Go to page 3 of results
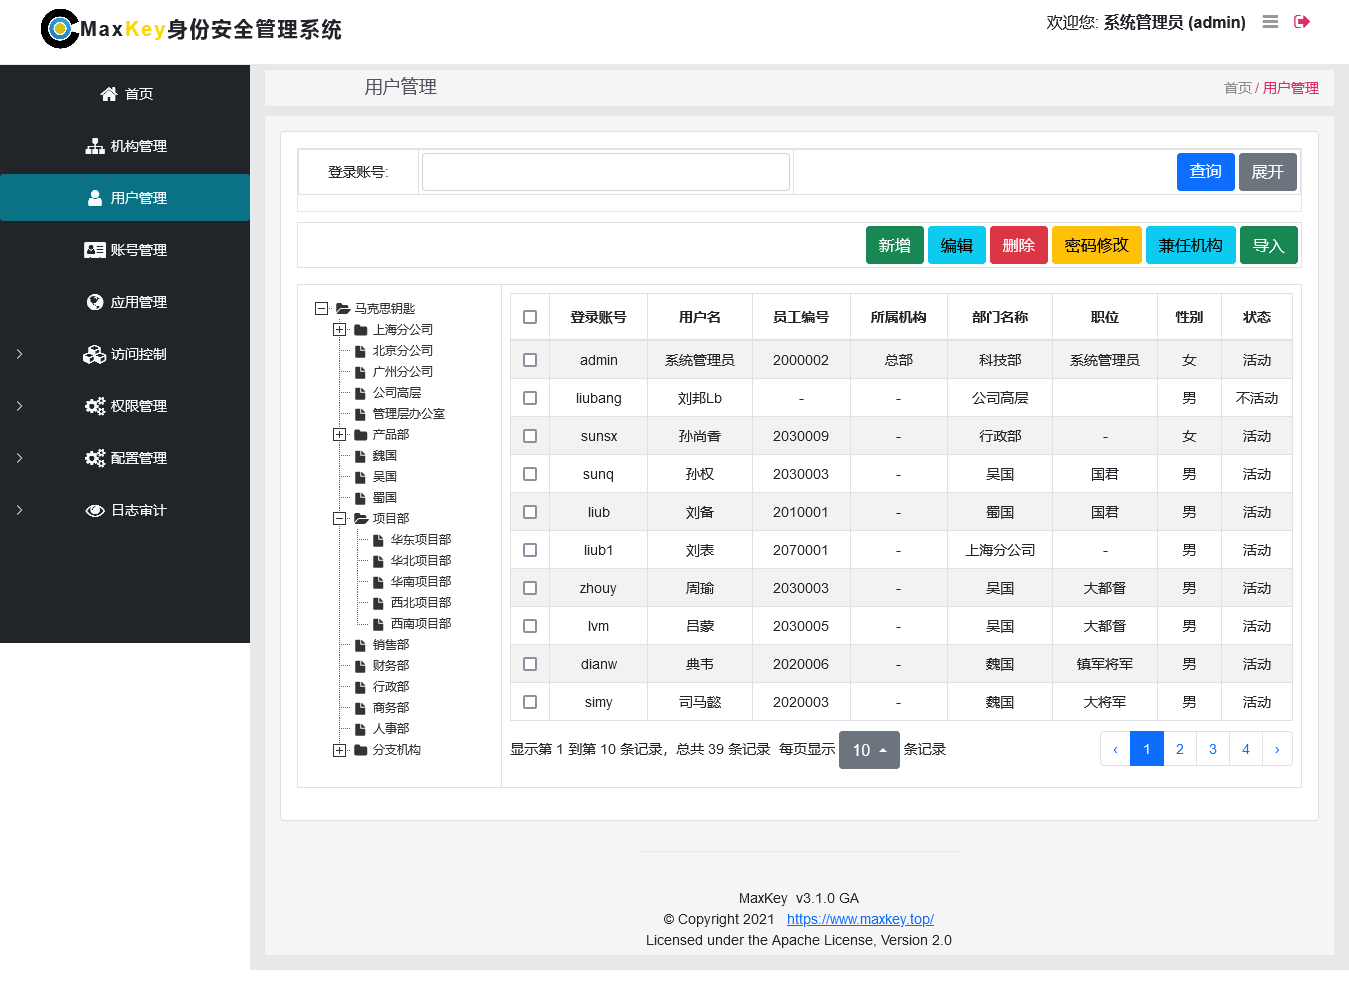 point(1212,749)
